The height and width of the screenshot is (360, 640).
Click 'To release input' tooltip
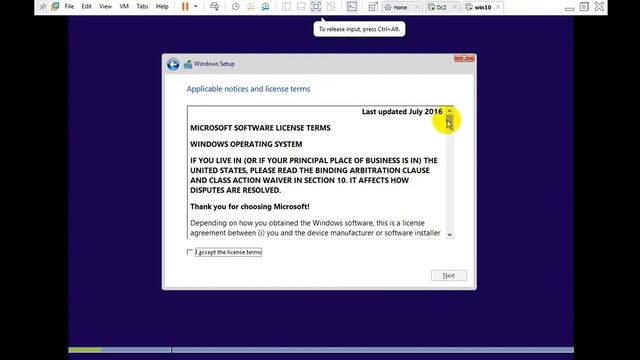(360, 29)
